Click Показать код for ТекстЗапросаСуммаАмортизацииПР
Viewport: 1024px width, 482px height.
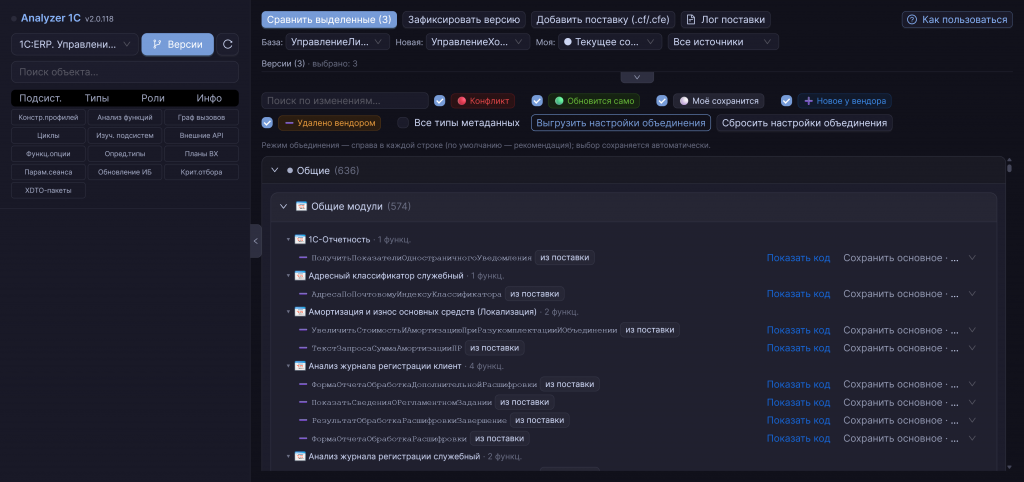pos(798,347)
